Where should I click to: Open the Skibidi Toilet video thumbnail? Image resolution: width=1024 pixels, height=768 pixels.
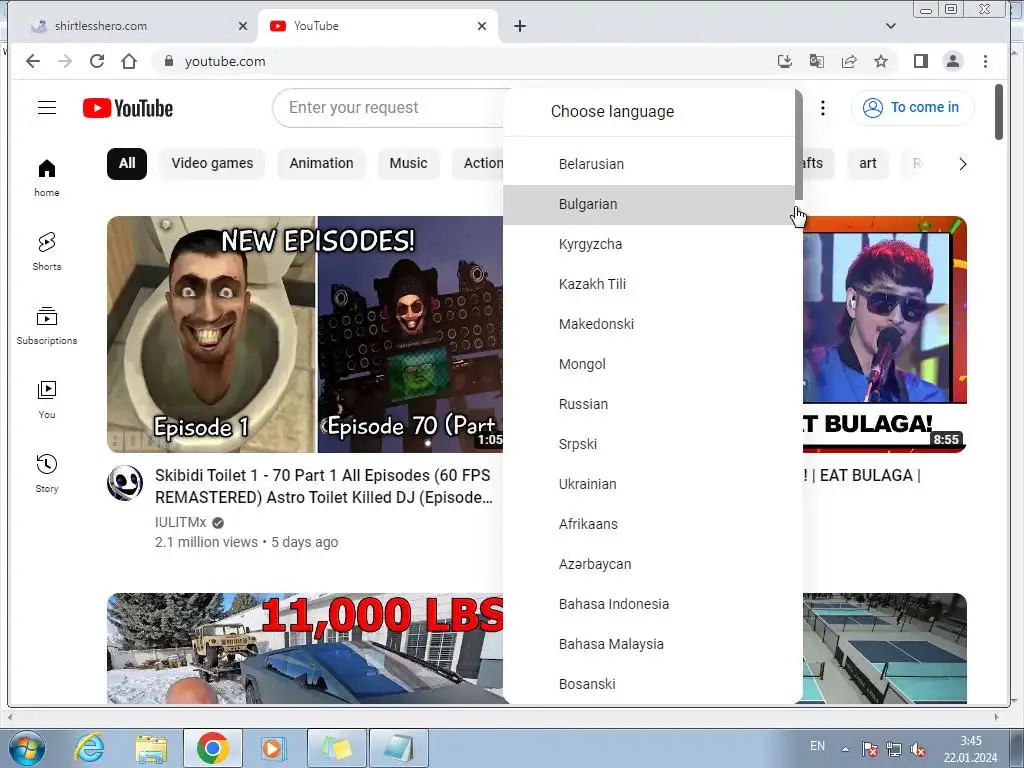point(305,334)
